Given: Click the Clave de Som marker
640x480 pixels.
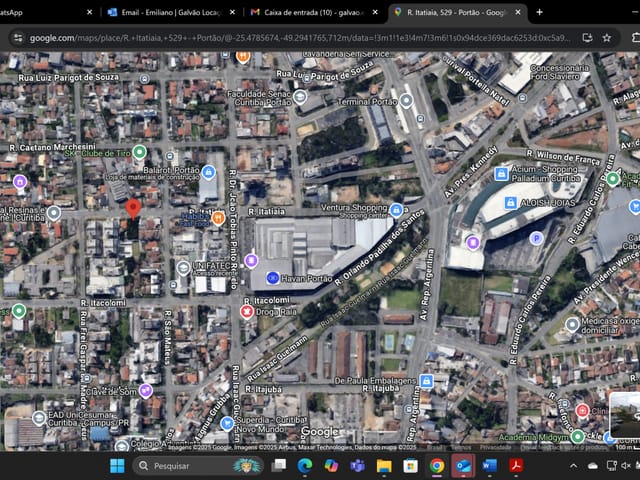Looking at the screenshot, I should click(x=146, y=391).
